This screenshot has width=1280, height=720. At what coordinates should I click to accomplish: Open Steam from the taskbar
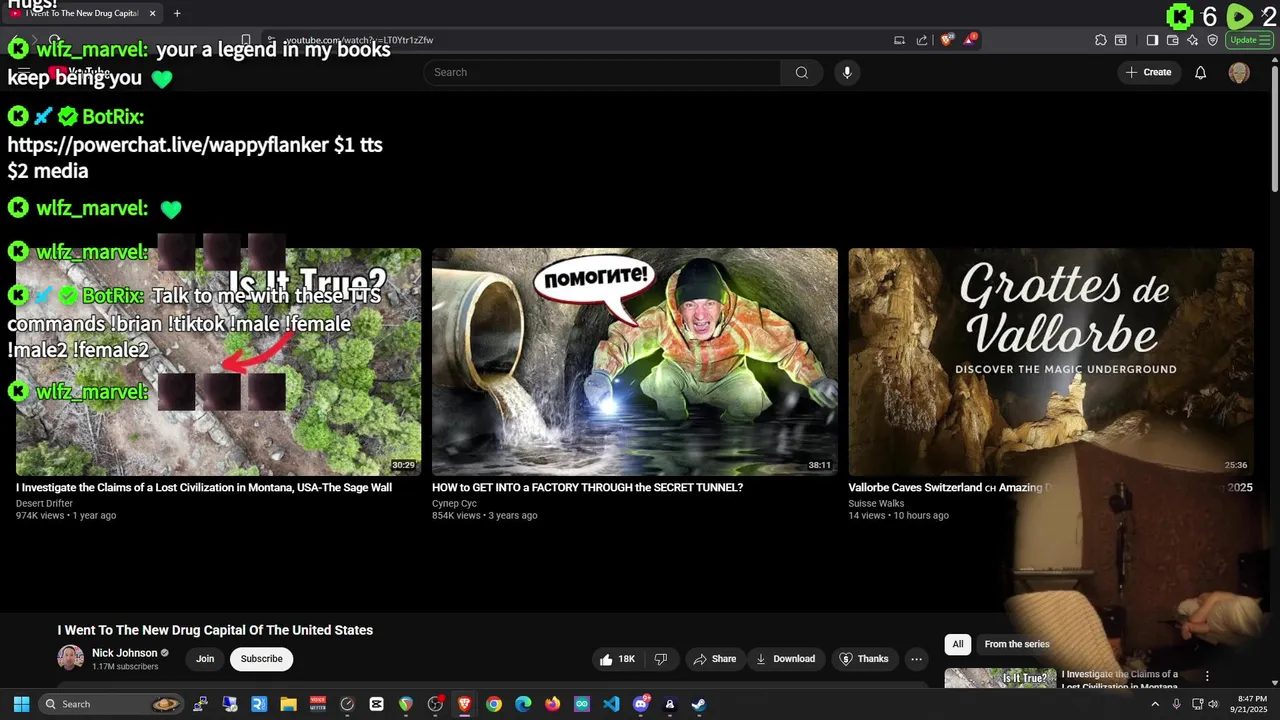699,704
